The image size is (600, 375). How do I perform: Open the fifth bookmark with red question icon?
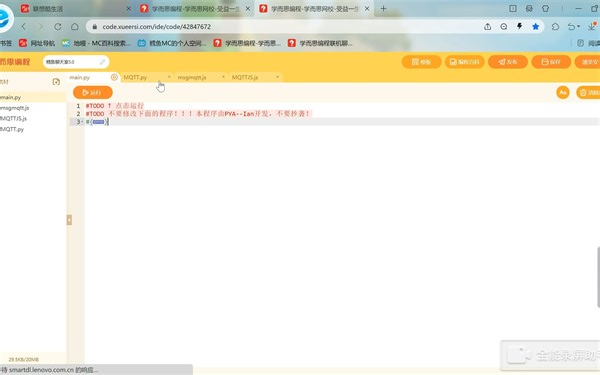point(247,43)
